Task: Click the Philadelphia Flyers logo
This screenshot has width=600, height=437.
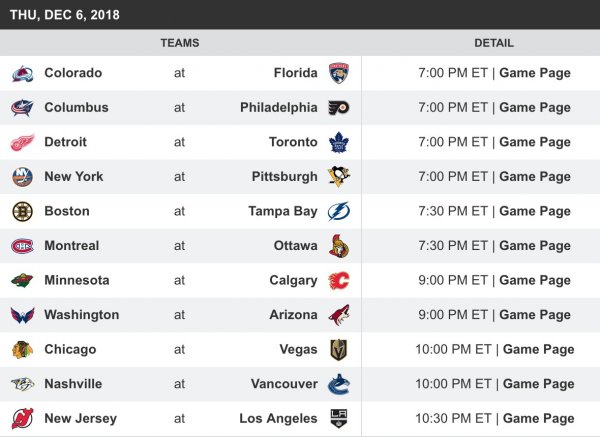Action: tap(339, 108)
